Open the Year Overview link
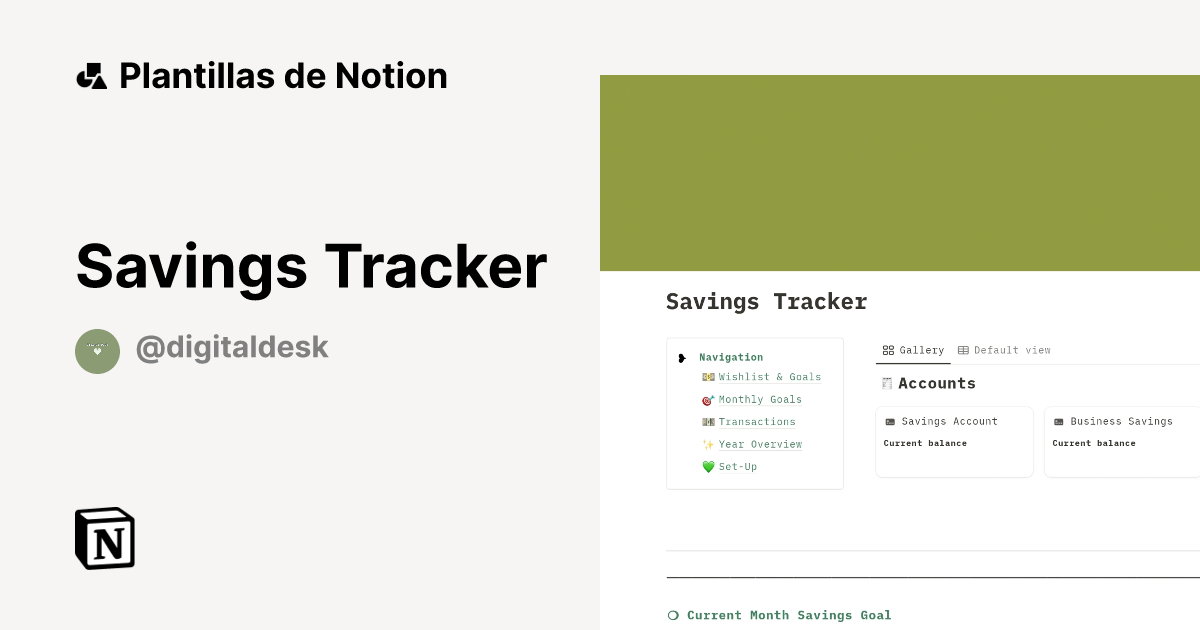The image size is (1200, 630). [760, 444]
